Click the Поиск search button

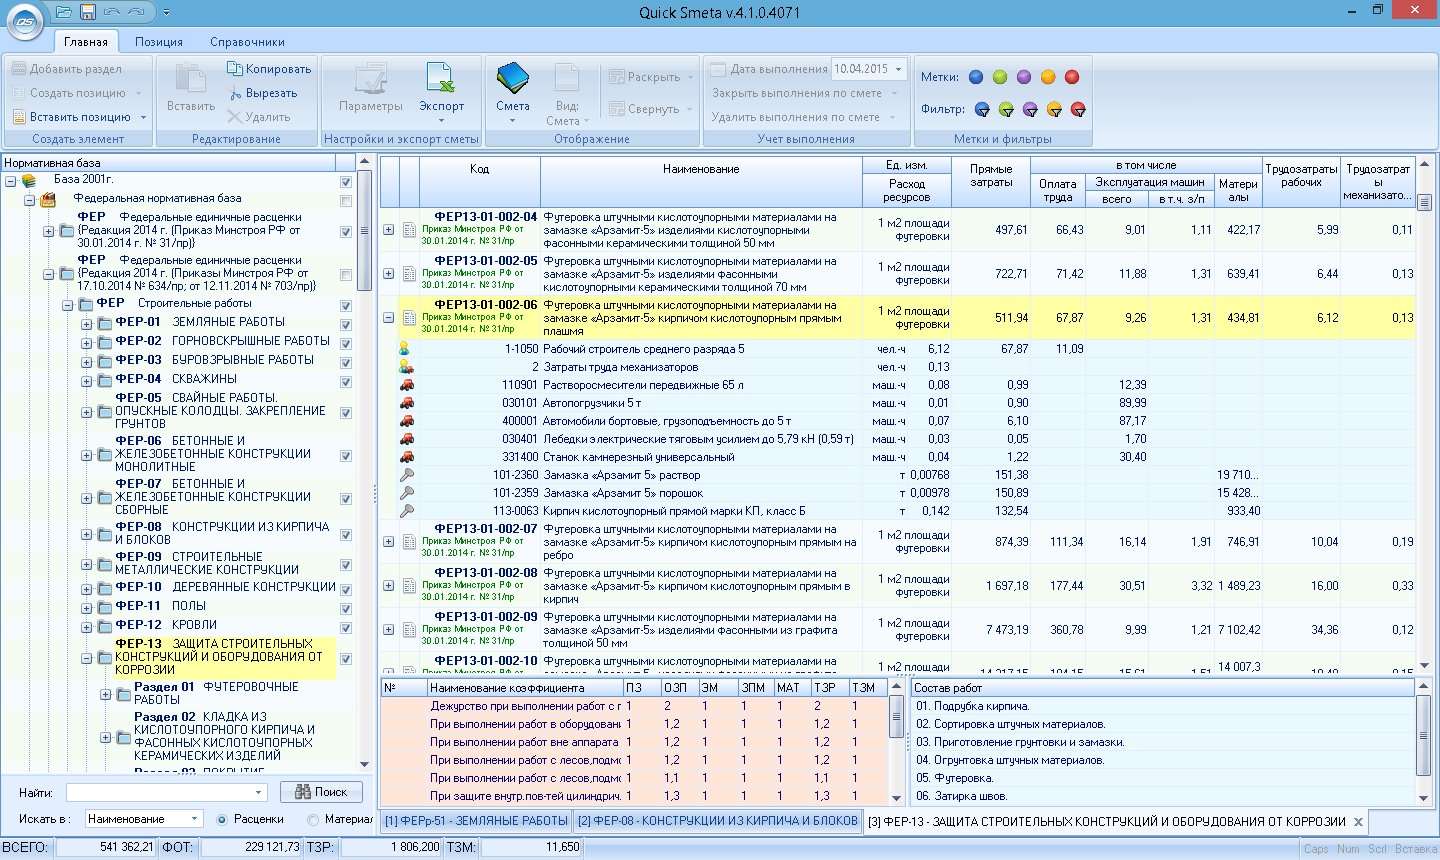point(321,792)
